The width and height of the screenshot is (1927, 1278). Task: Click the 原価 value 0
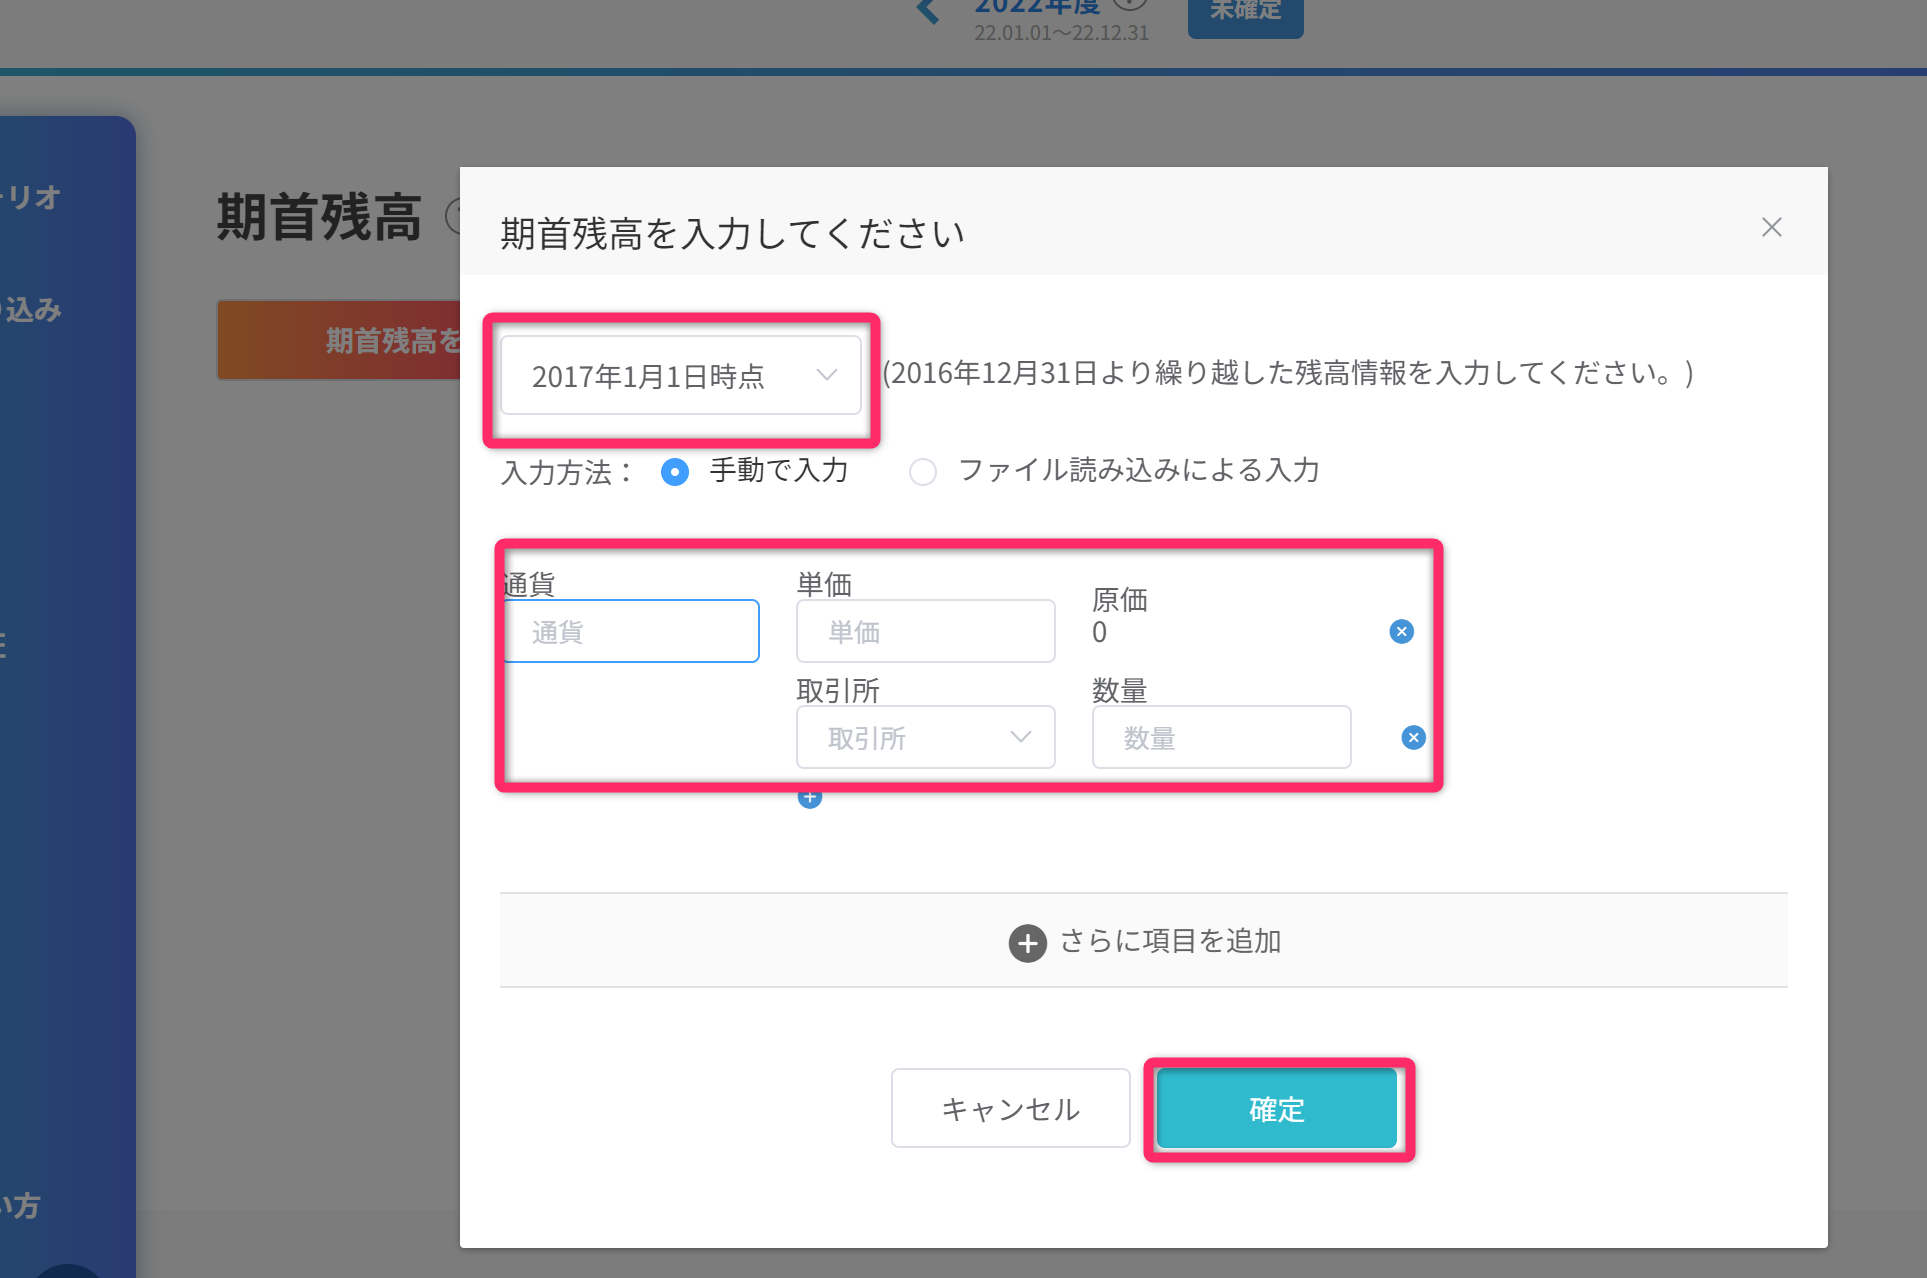click(1099, 632)
